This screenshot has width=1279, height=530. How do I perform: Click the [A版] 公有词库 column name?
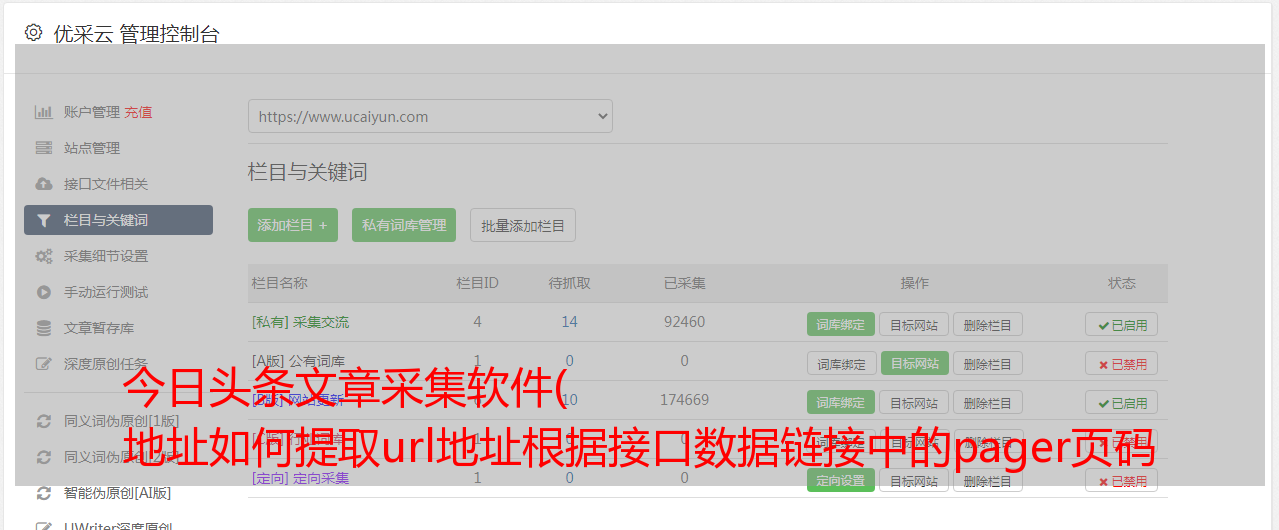point(298,361)
